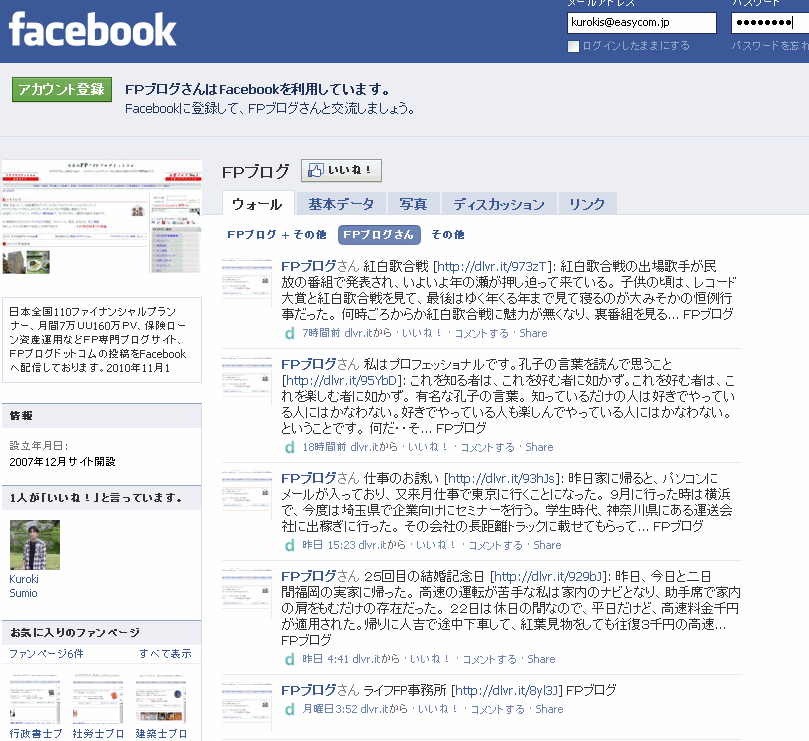Image resolution: width=809 pixels, height=741 pixels.
Task: Click Share on the 18時間前 post
Action: [x=539, y=447]
